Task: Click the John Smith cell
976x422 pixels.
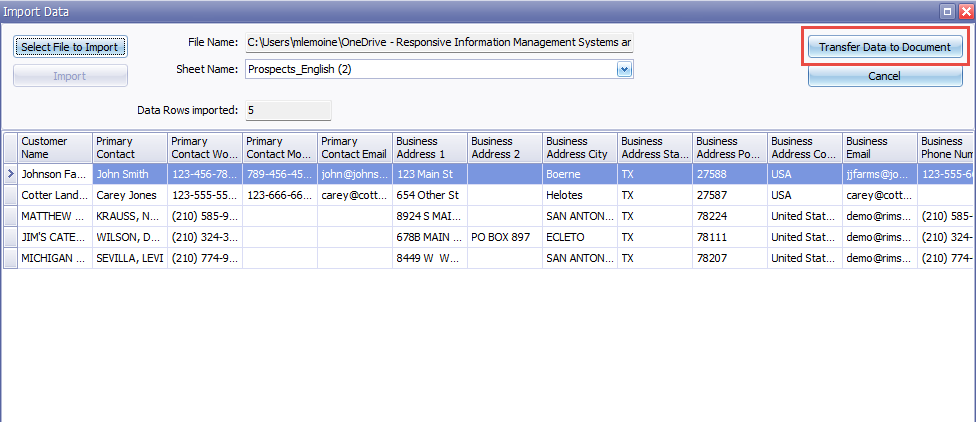Action: (x=129, y=174)
